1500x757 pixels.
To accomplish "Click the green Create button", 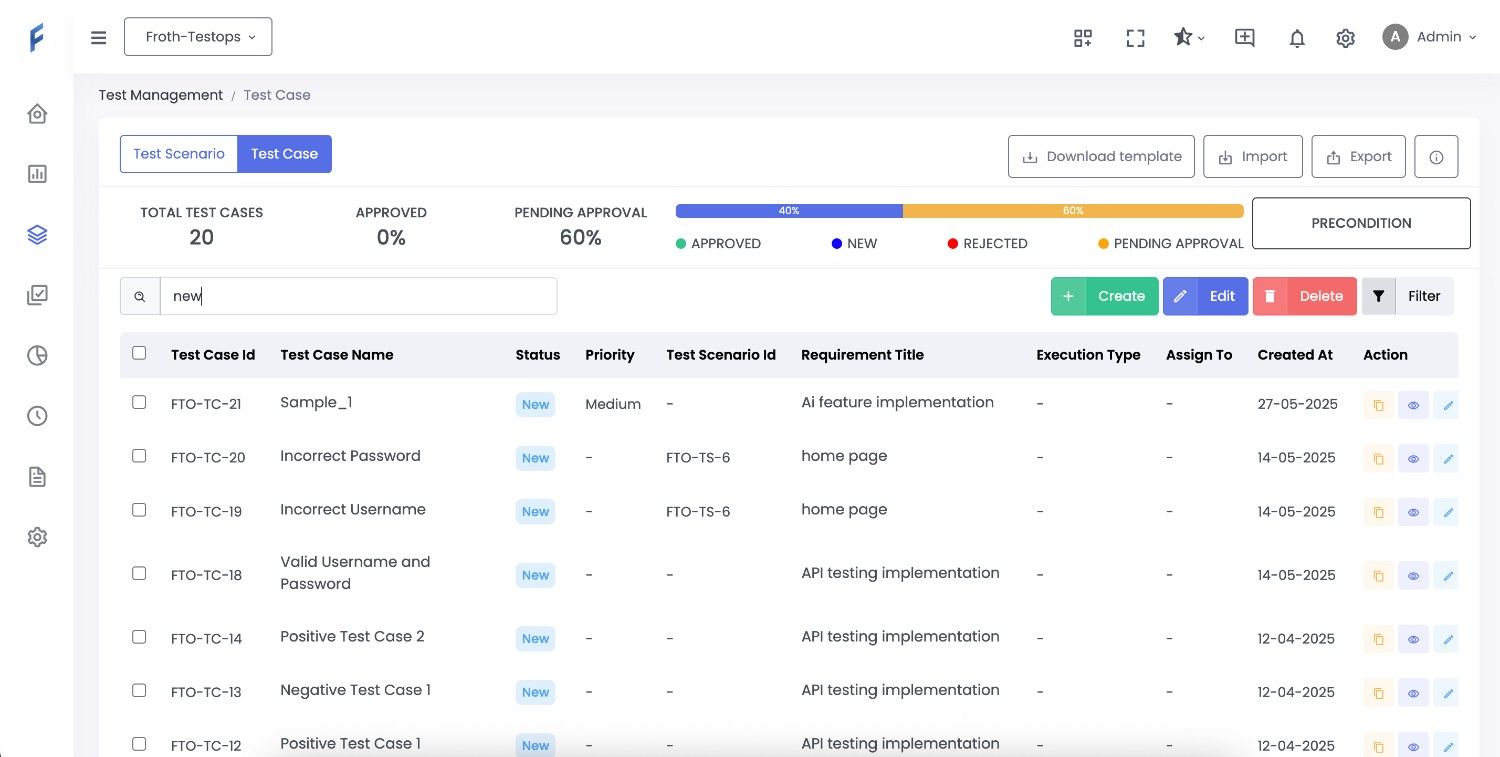I will pyautogui.click(x=1104, y=296).
